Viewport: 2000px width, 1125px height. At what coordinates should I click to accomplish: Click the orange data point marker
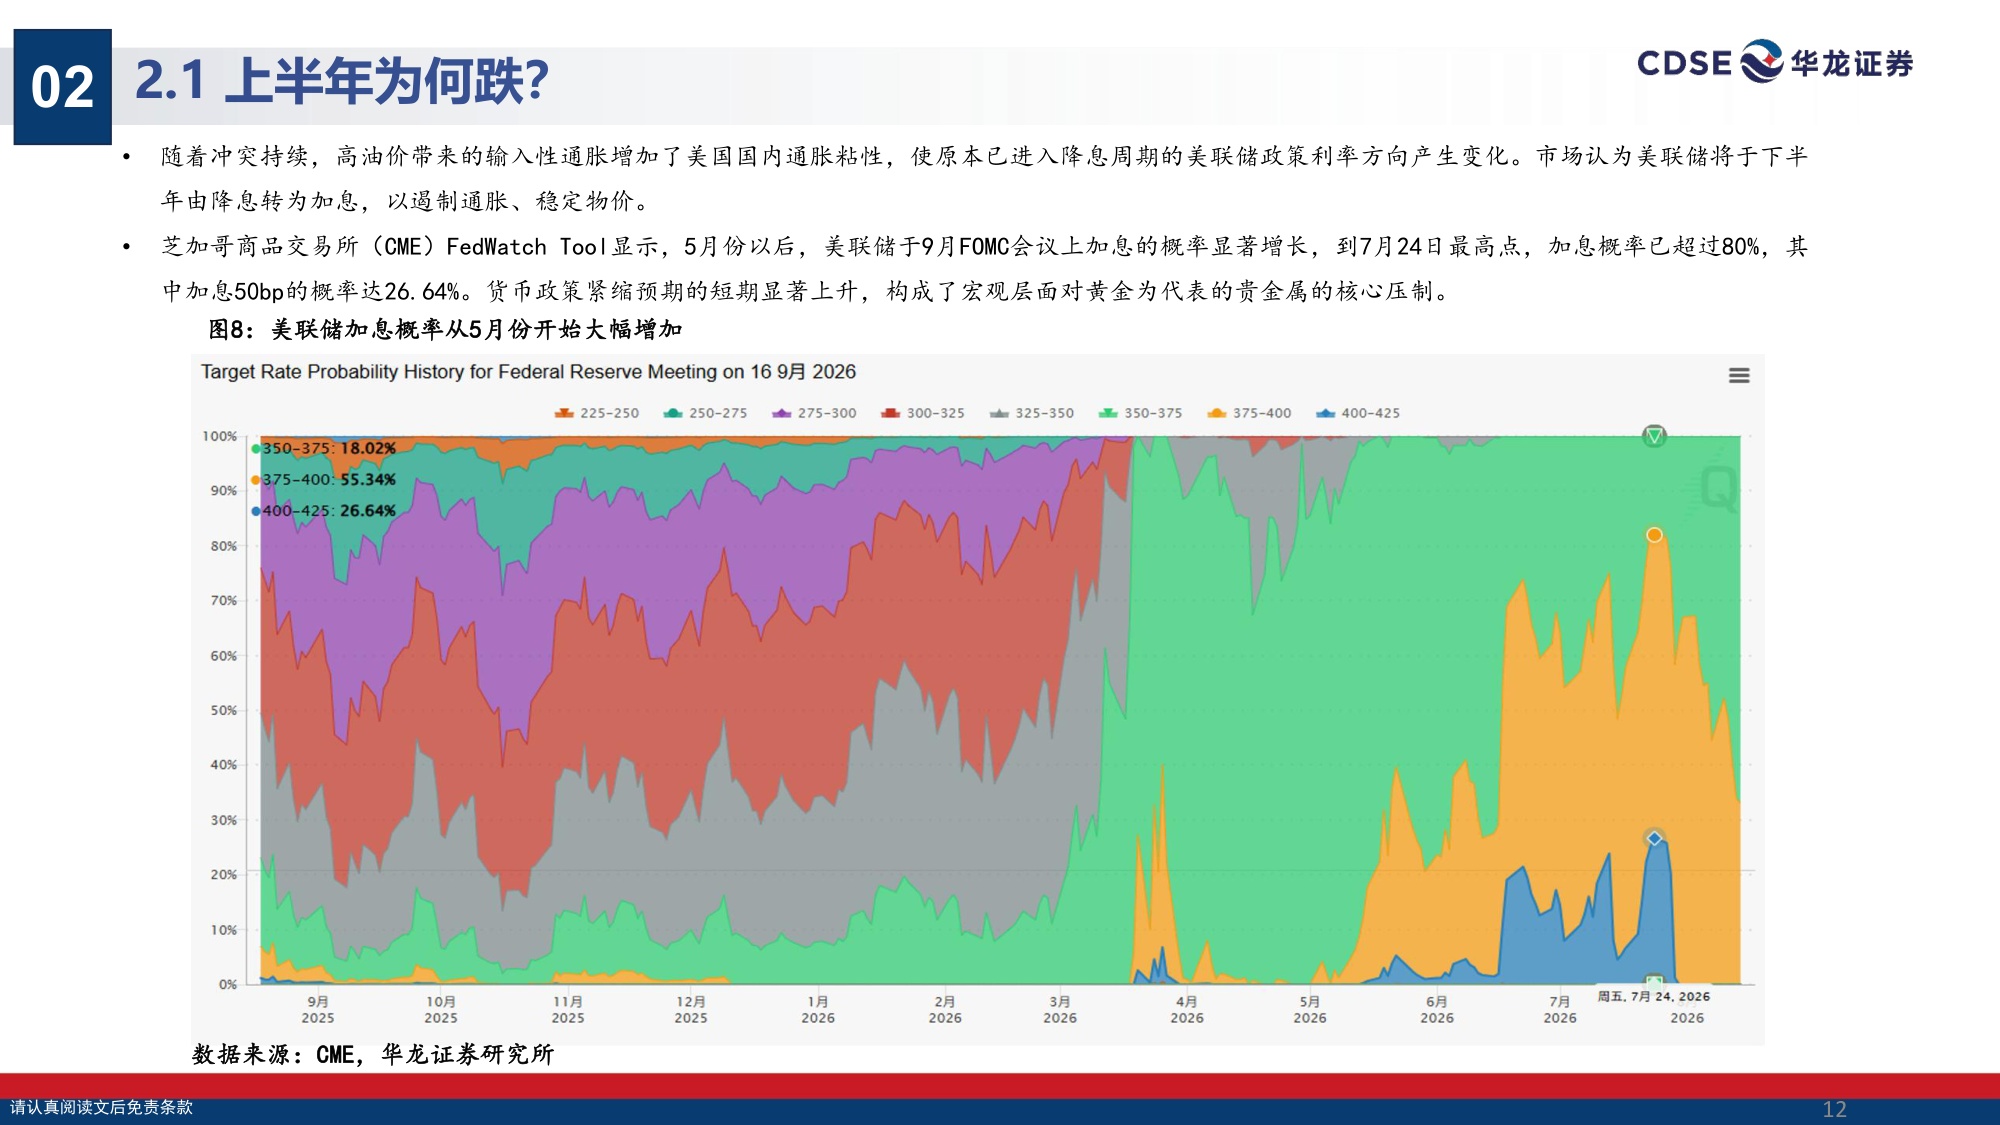(1654, 535)
